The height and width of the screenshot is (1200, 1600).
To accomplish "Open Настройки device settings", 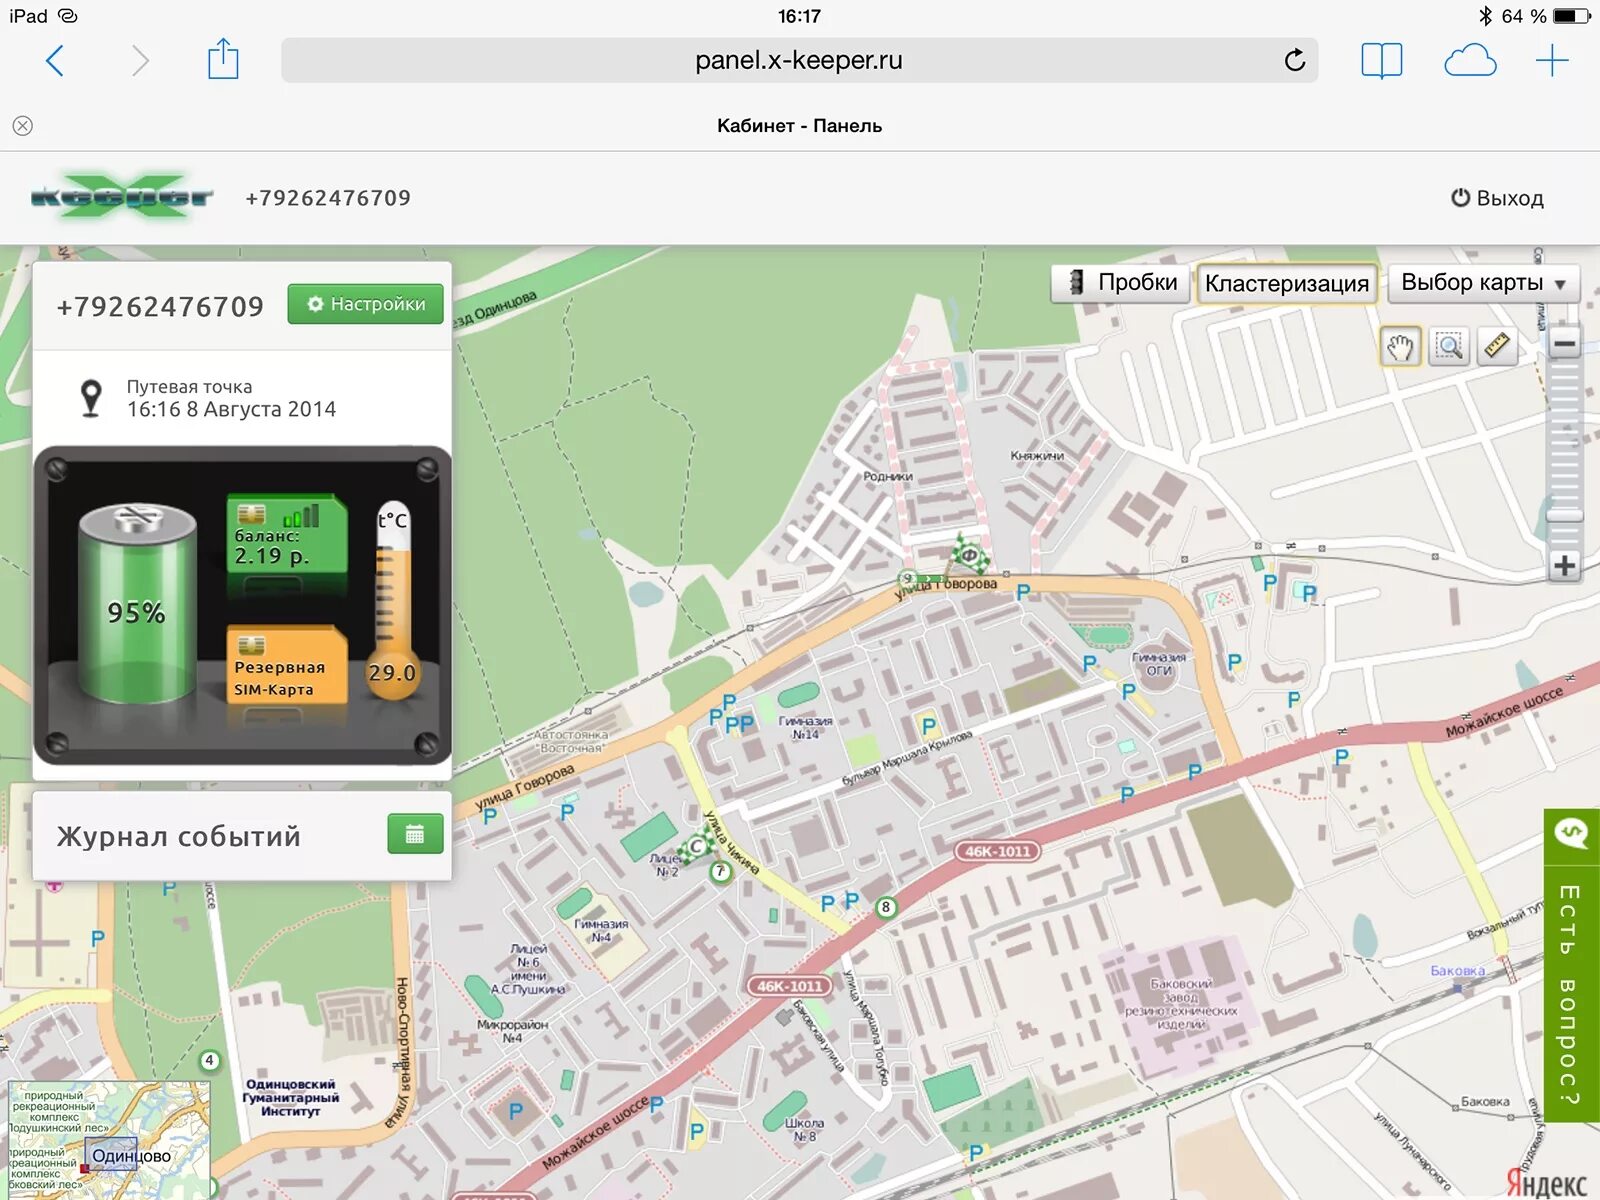I will click(366, 304).
